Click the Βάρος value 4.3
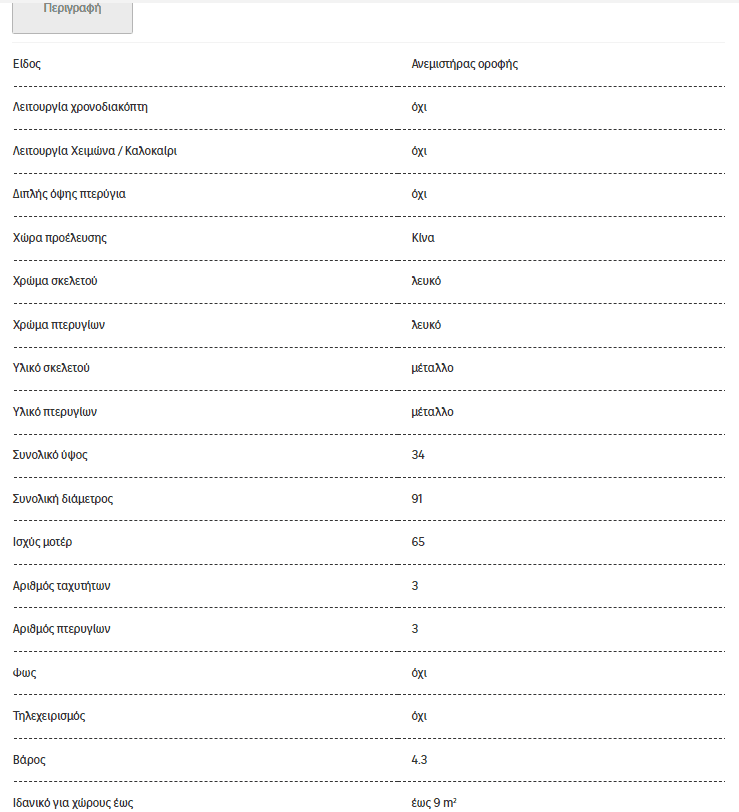The width and height of the screenshot is (739, 812). pyautogui.click(x=419, y=760)
